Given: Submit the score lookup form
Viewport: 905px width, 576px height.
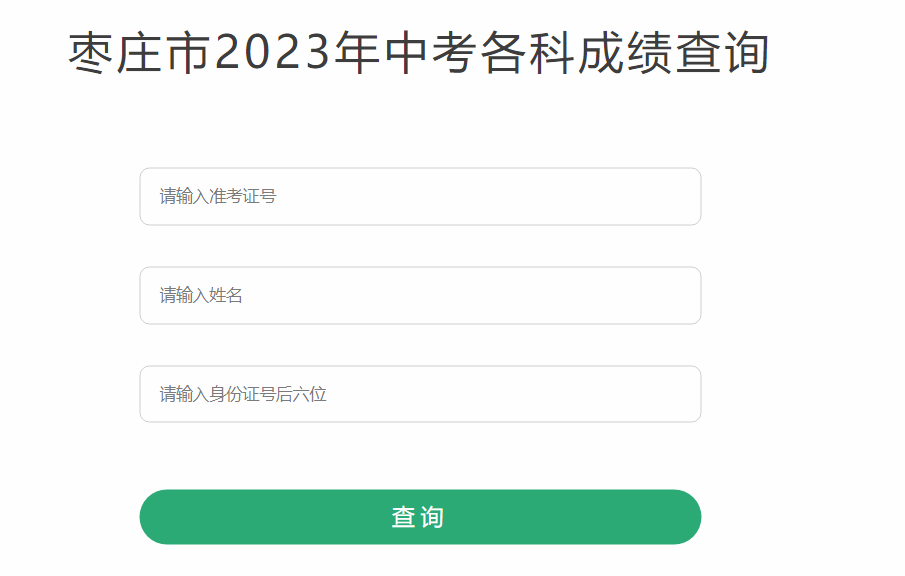Looking at the screenshot, I should [x=420, y=517].
